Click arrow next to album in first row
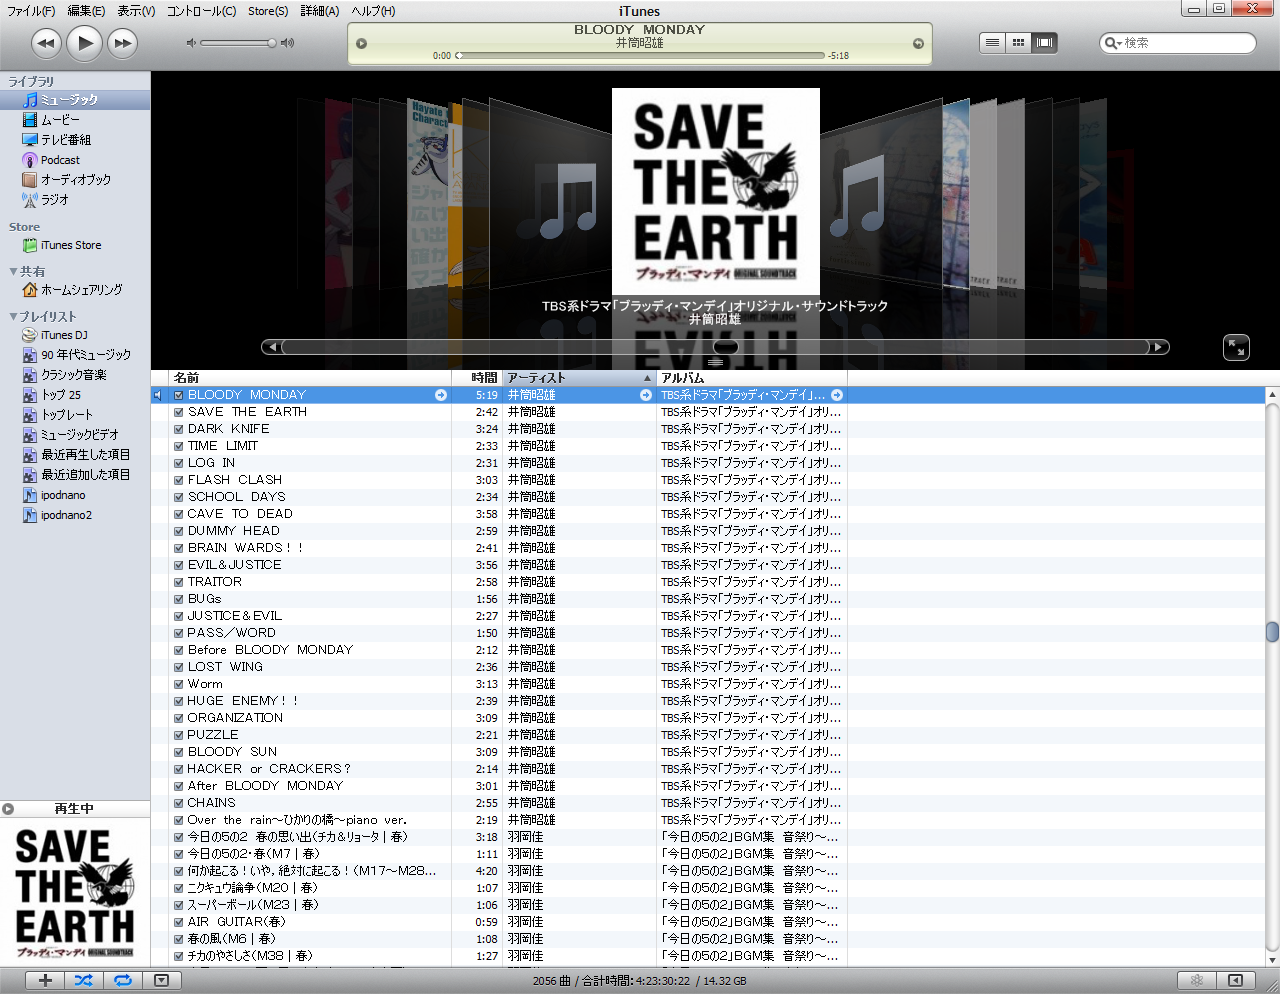Screen dimensions: 1280x994 (837, 395)
